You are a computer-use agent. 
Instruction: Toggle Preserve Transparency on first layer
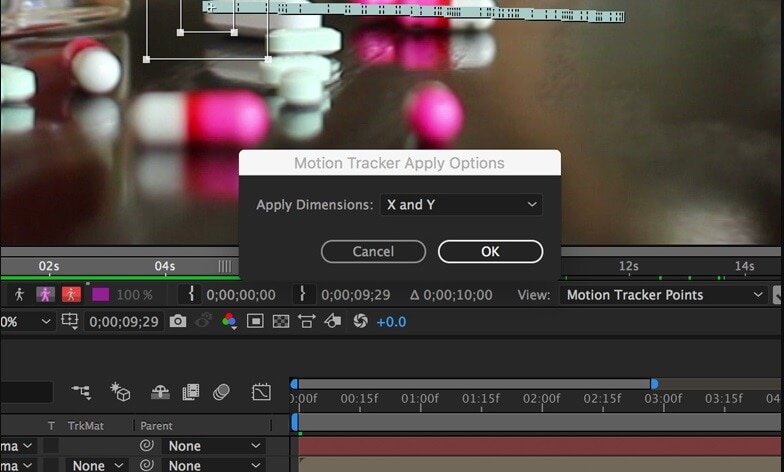(51, 446)
